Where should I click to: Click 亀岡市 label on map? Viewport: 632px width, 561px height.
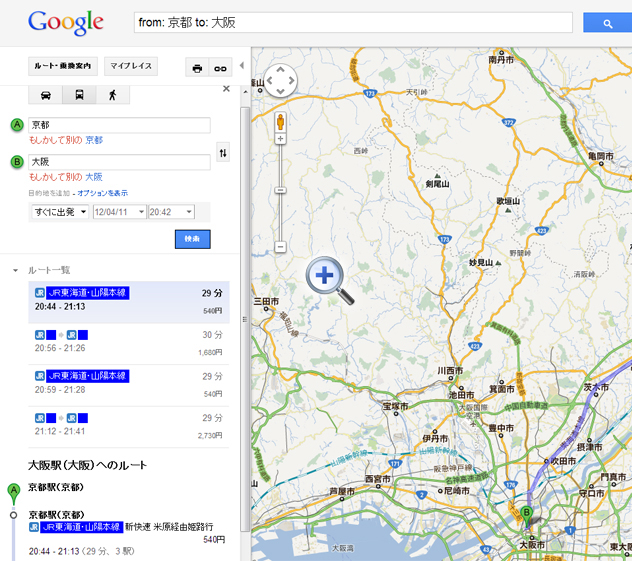click(601, 156)
